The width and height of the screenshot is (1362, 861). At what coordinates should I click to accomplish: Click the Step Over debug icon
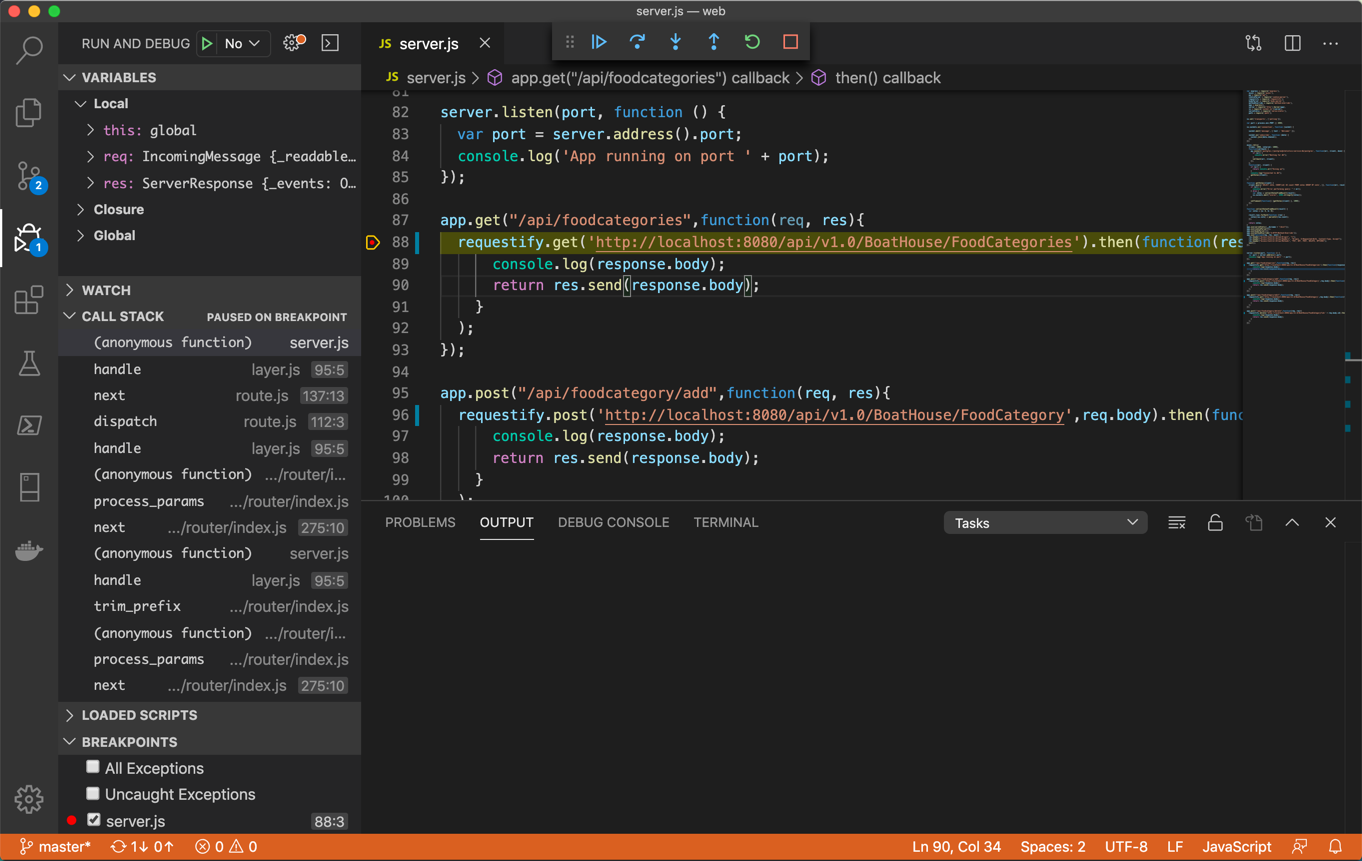(637, 42)
